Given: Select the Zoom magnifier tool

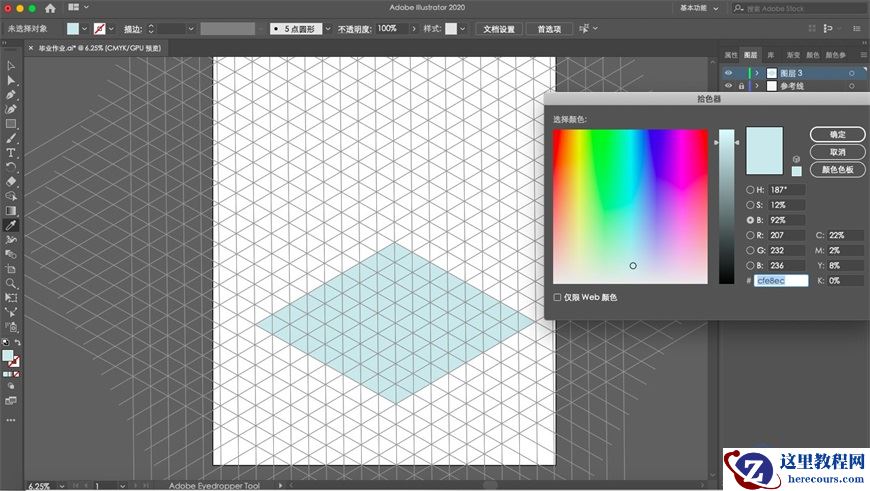Looking at the screenshot, I should click(x=11, y=284).
